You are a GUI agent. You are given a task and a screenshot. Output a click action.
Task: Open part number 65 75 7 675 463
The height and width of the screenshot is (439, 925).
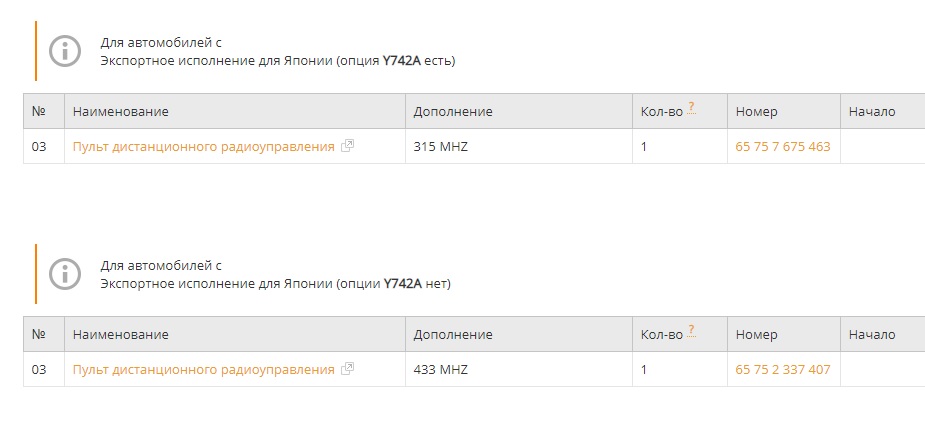coord(782,147)
